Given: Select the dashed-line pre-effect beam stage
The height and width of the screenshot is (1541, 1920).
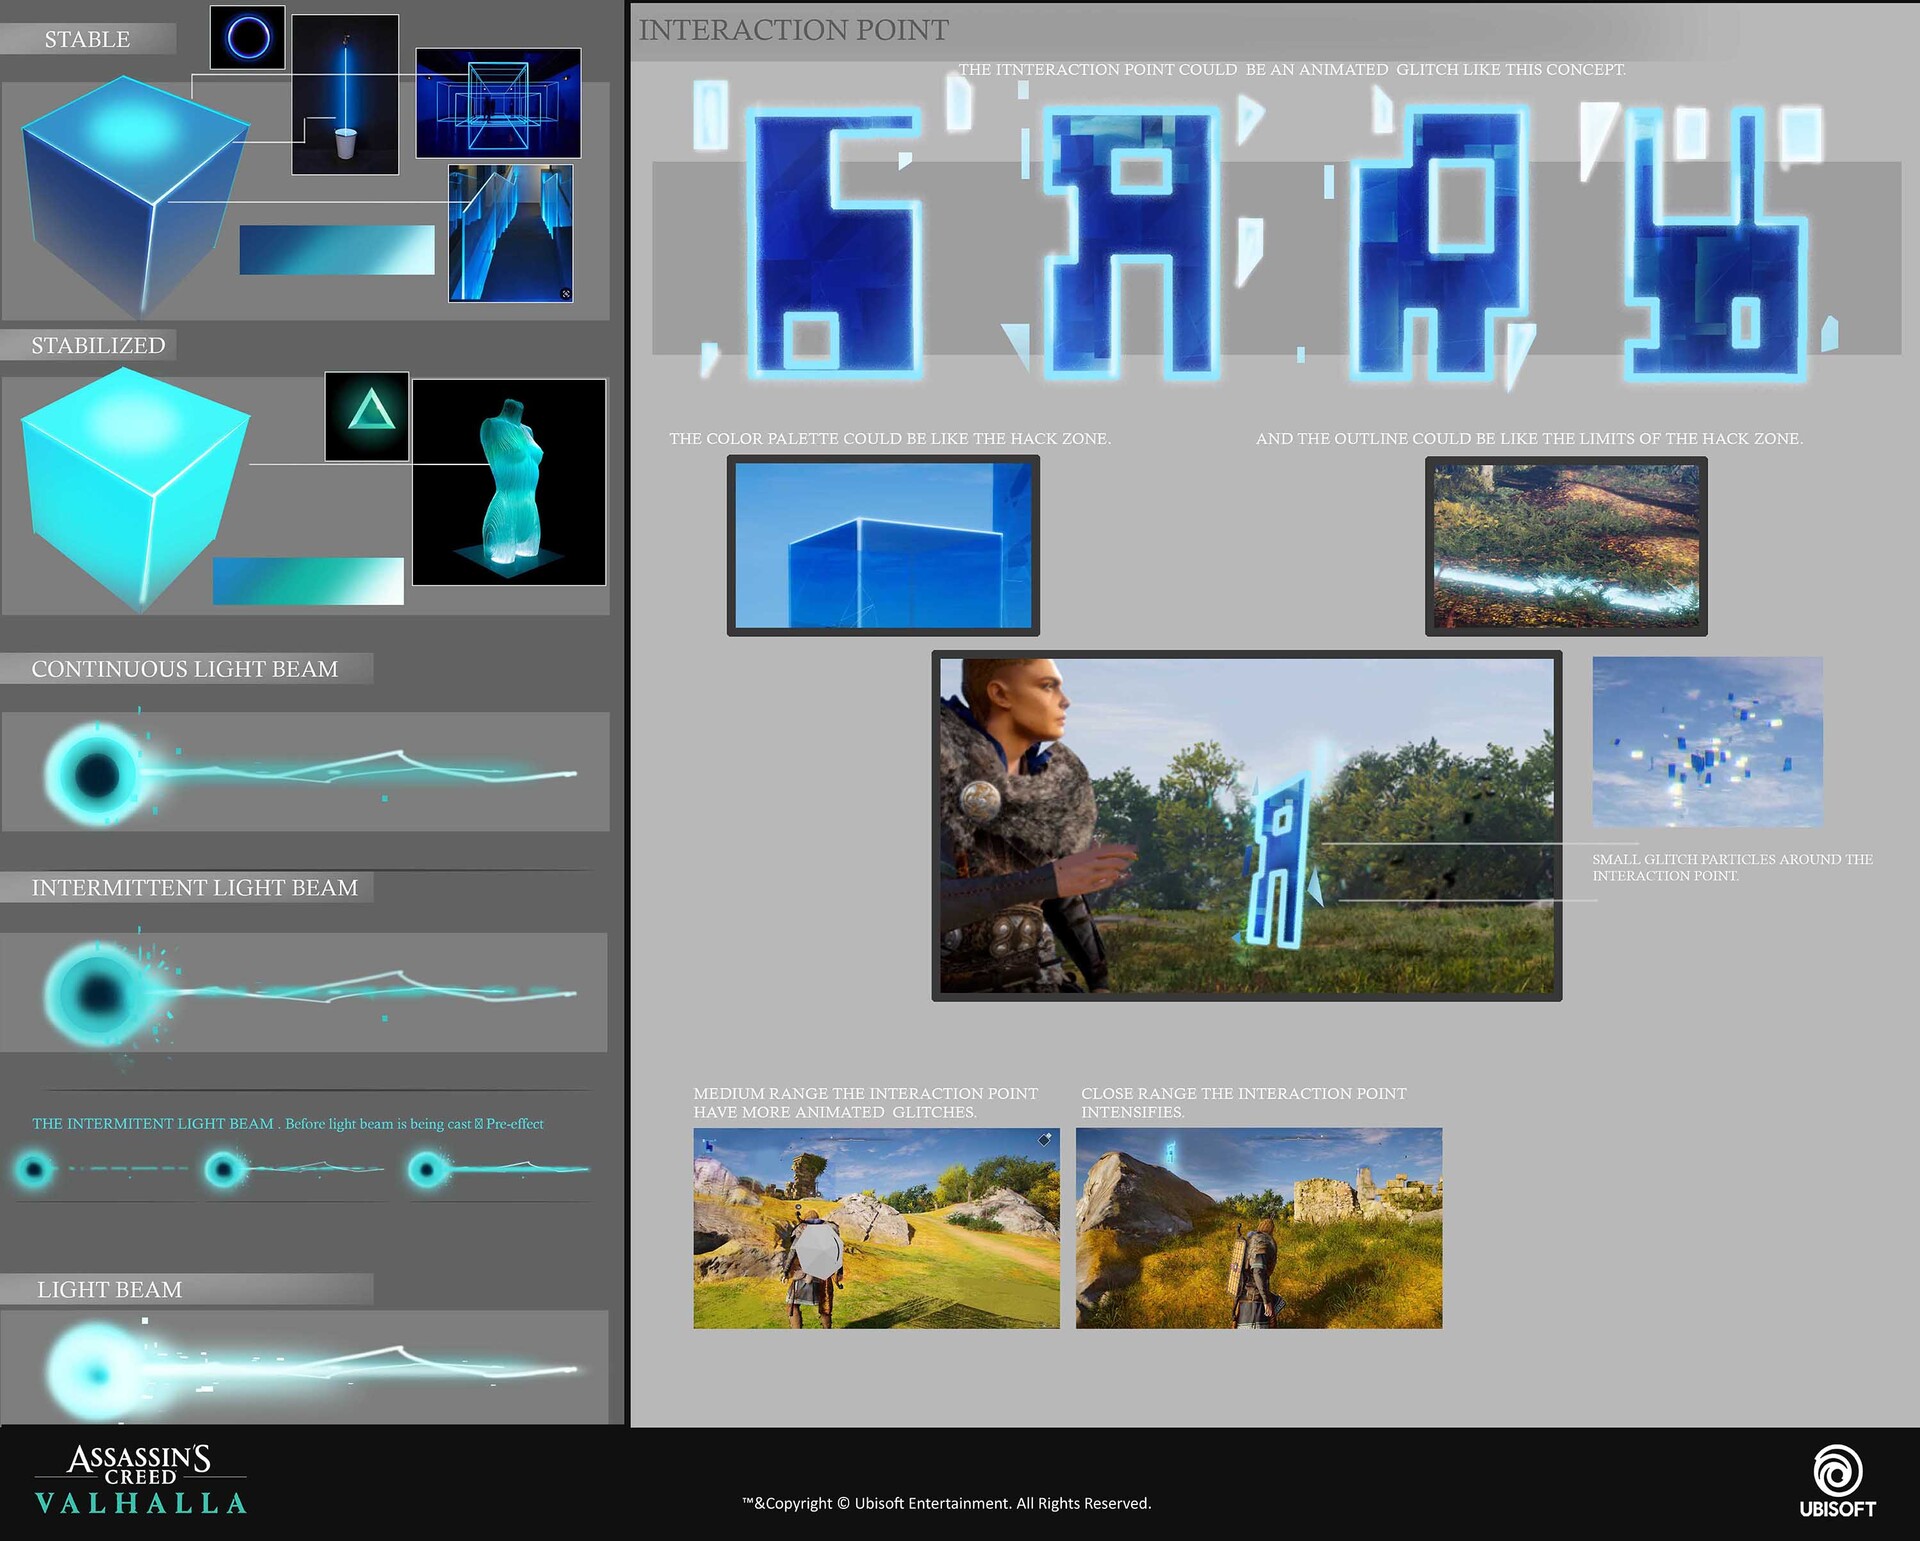Looking at the screenshot, I should pyautogui.click(x=100, y=1168).
